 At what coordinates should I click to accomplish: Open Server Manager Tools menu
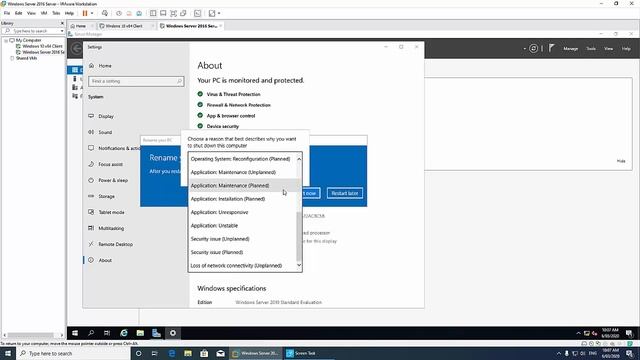pyautogui.click(x=591, y=49)
